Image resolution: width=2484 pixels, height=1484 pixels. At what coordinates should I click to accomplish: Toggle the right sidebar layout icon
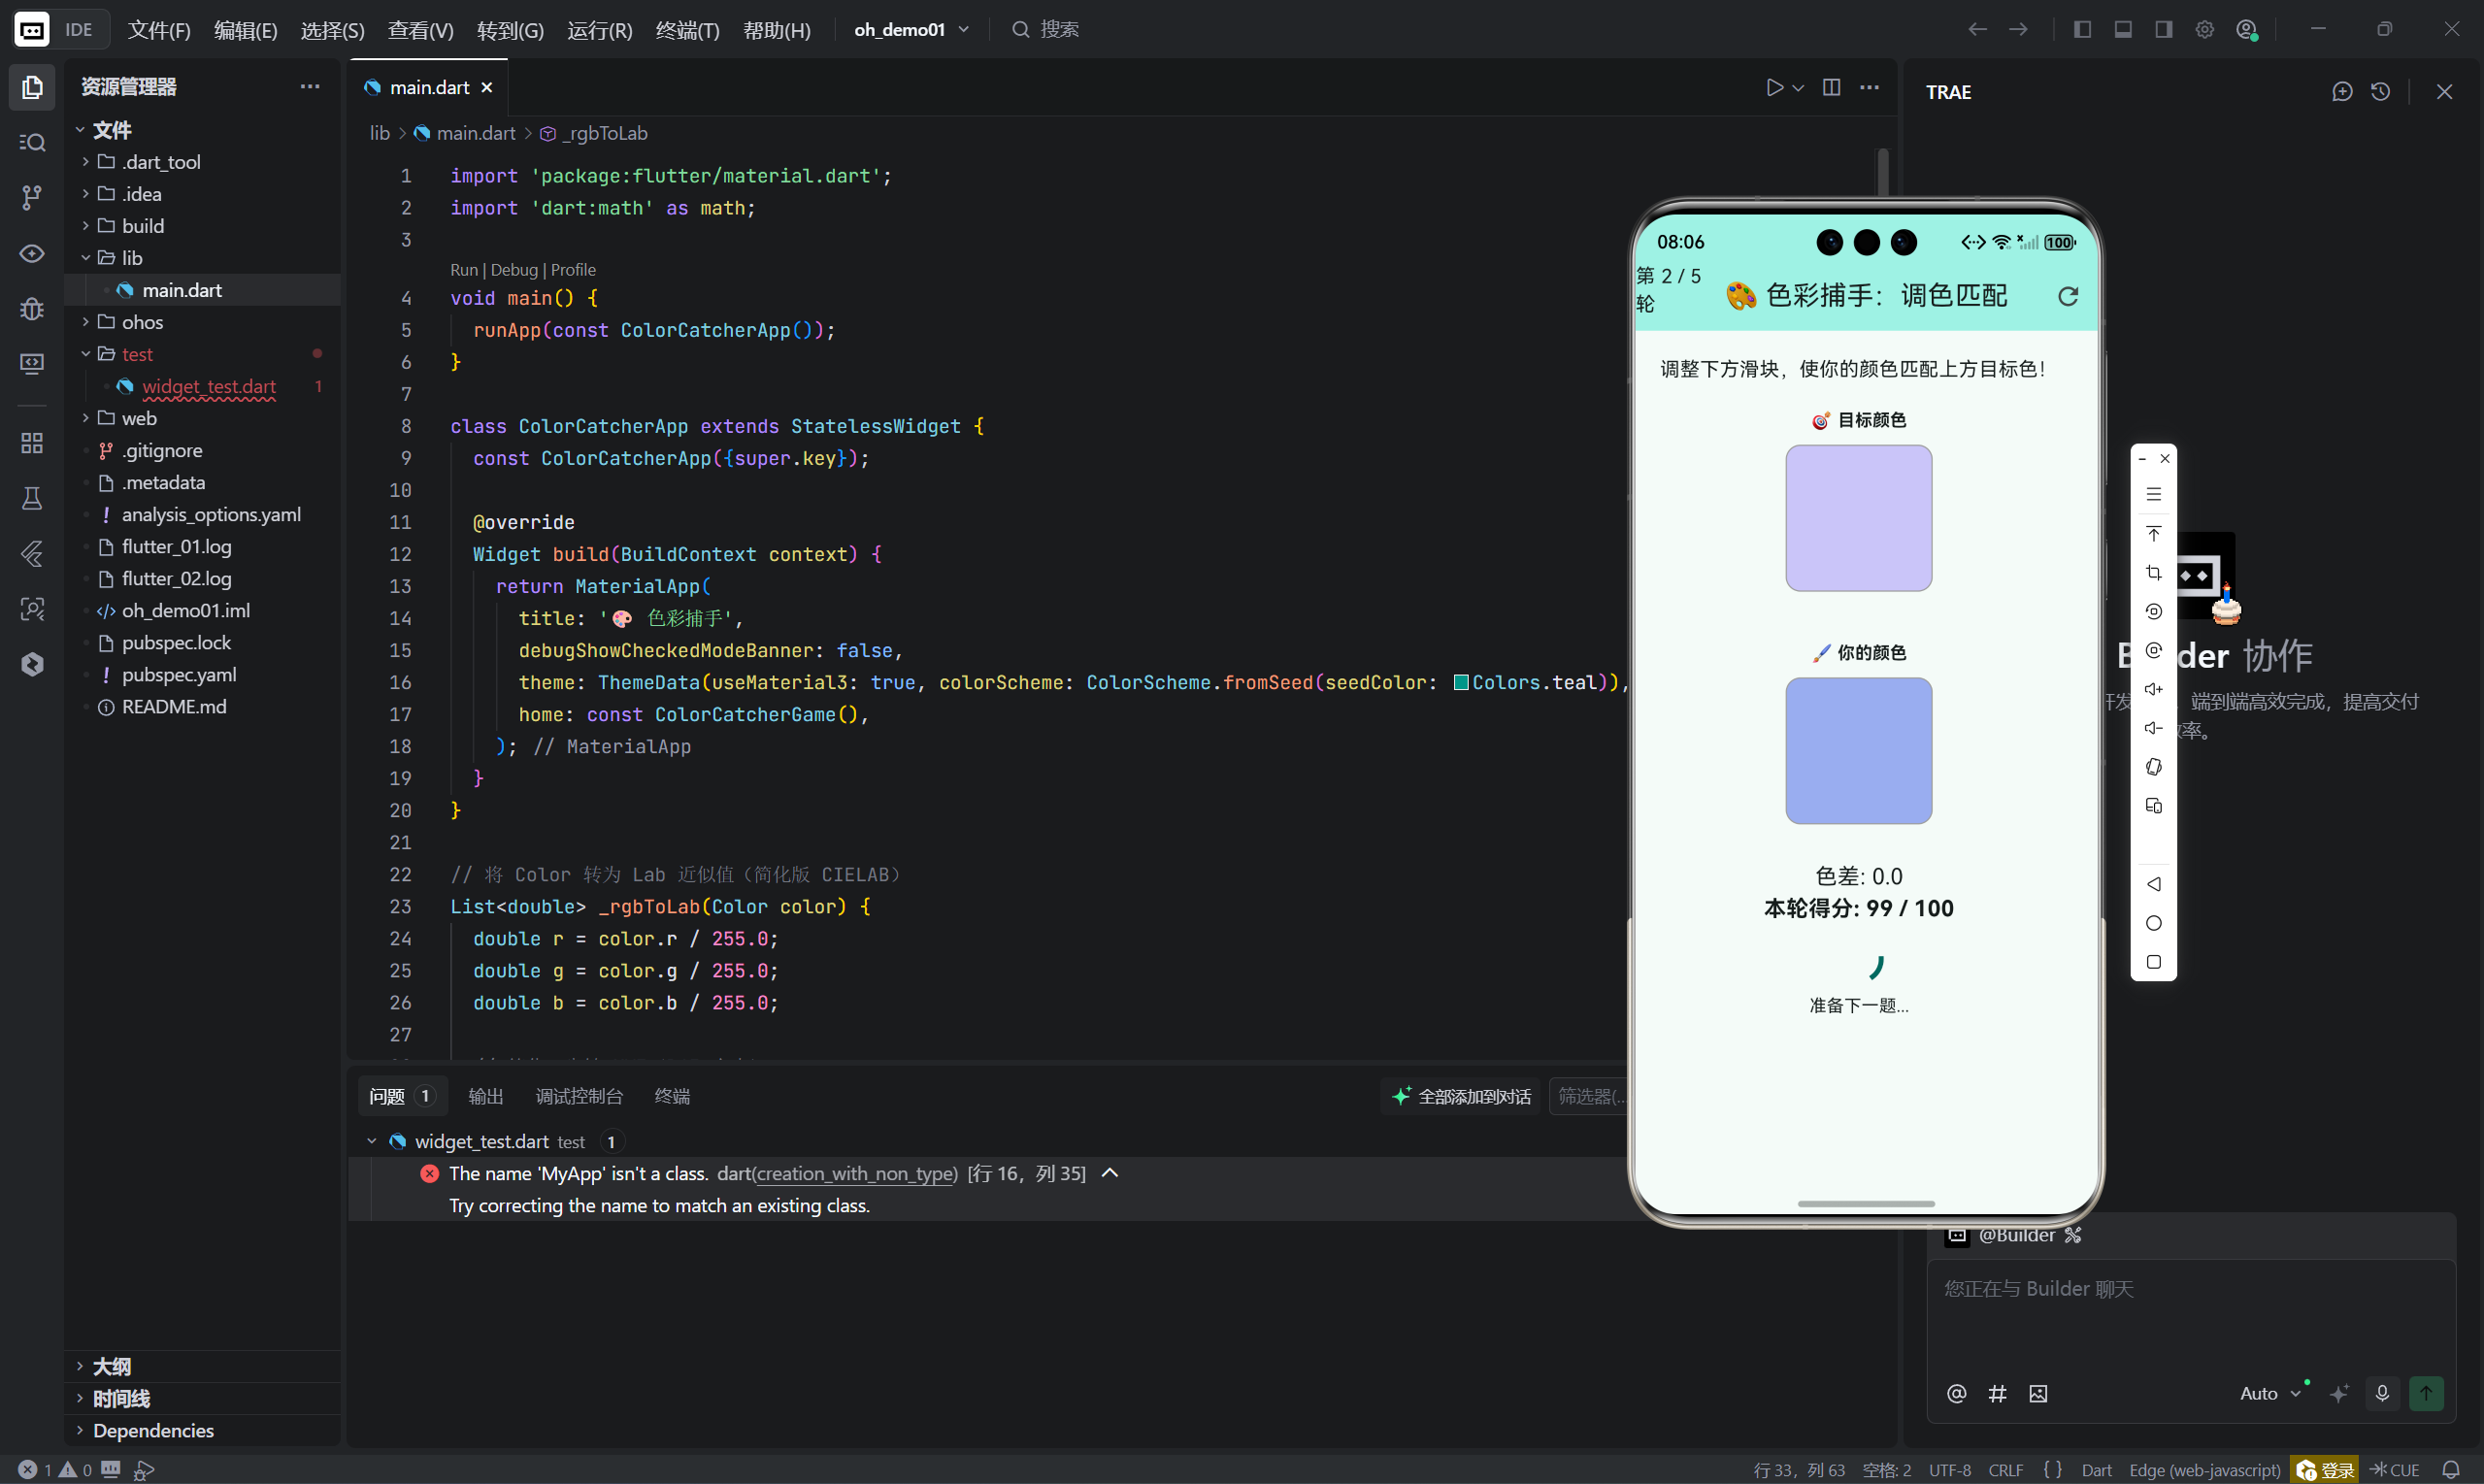tap(2164, 30)
